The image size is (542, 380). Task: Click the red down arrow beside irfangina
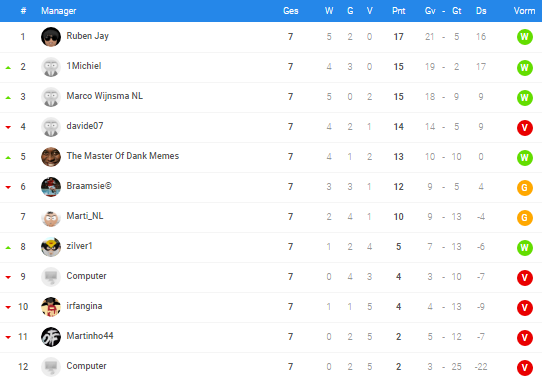coord(8,307)
